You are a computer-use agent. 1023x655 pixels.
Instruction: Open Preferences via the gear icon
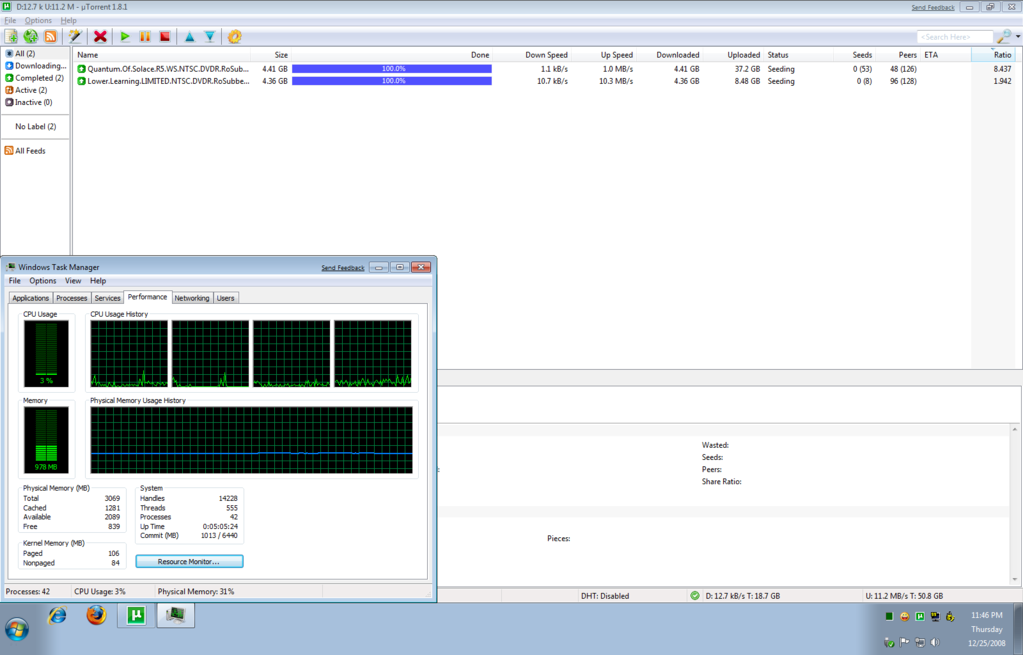point(234,37)
